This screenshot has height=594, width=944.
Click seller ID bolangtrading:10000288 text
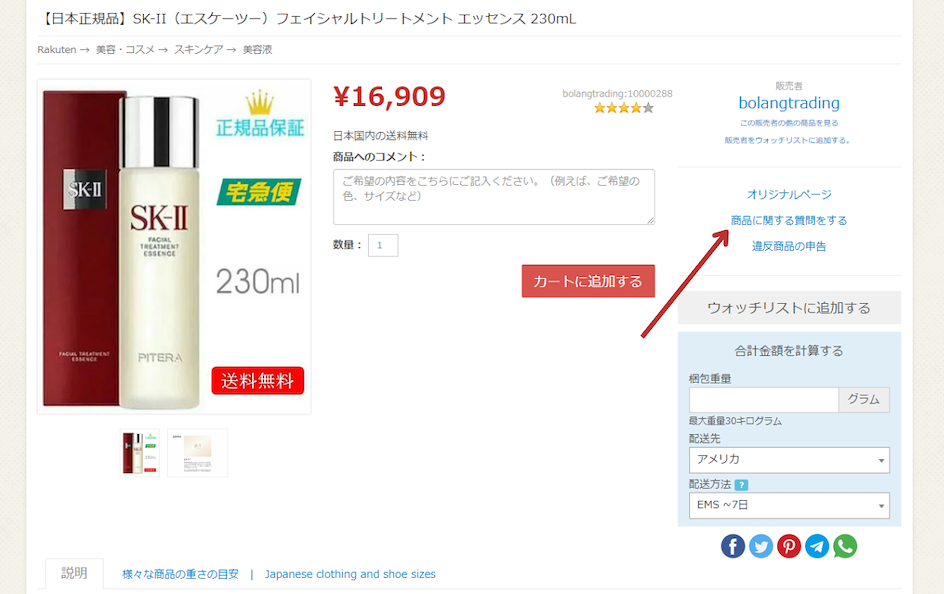618,94
